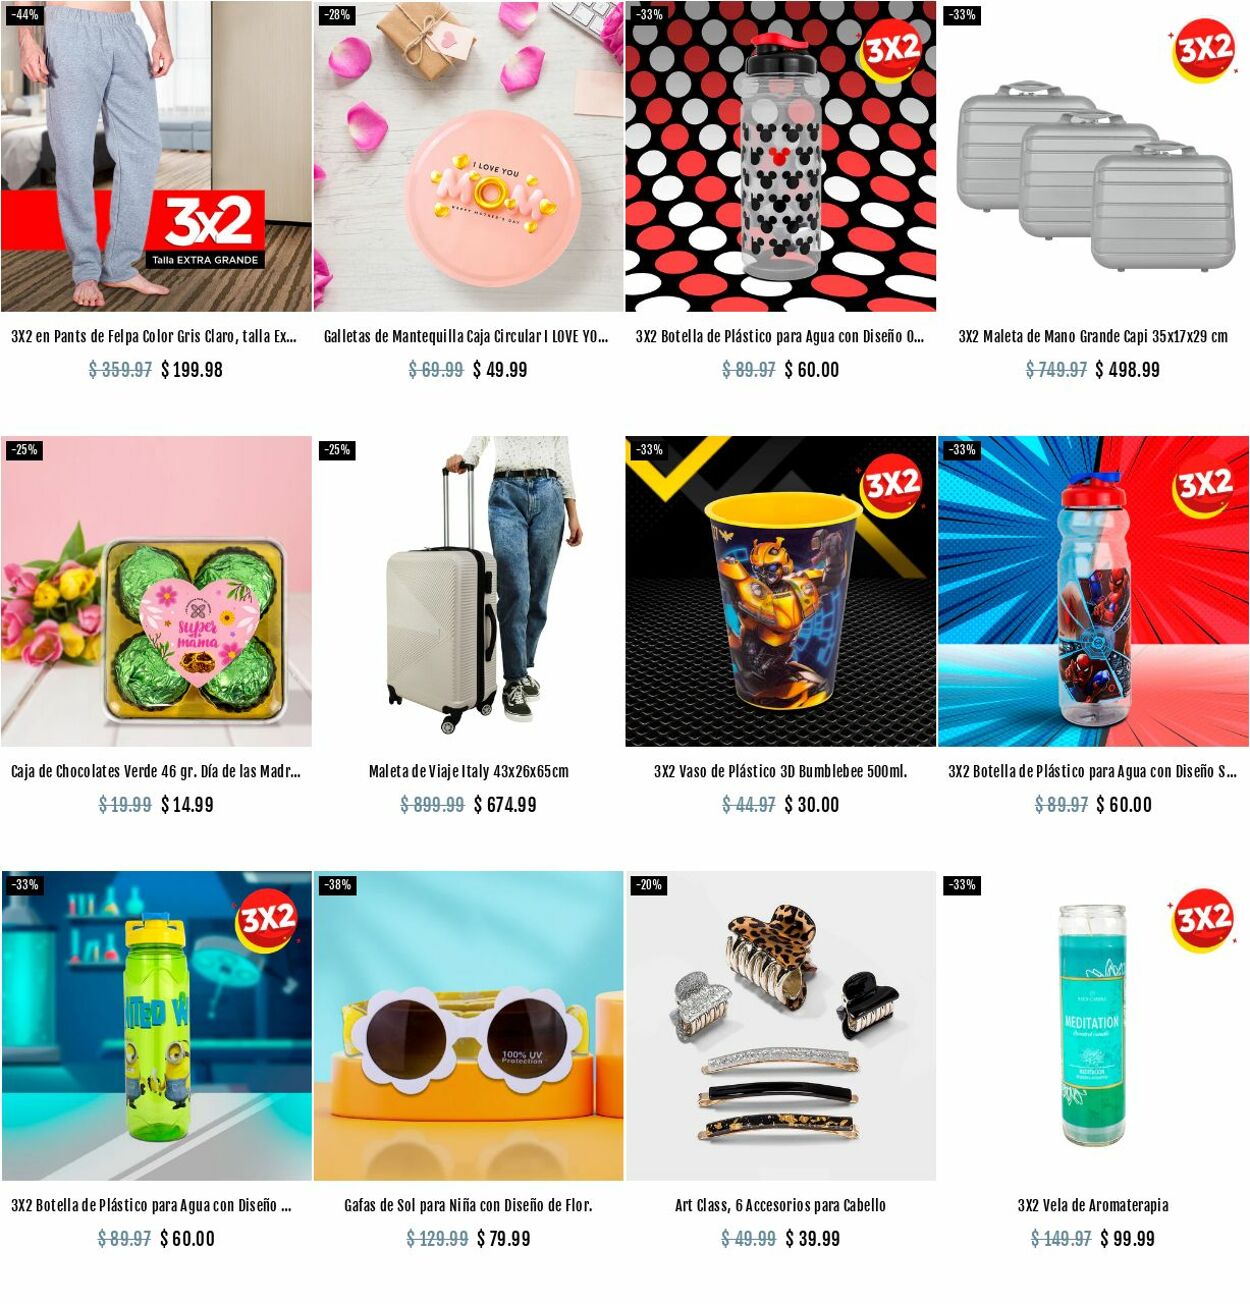This screenshot has height=1304, width=1250.
Task: Click the -38% discount tag on sunglasses
Action: coord(337,885)
